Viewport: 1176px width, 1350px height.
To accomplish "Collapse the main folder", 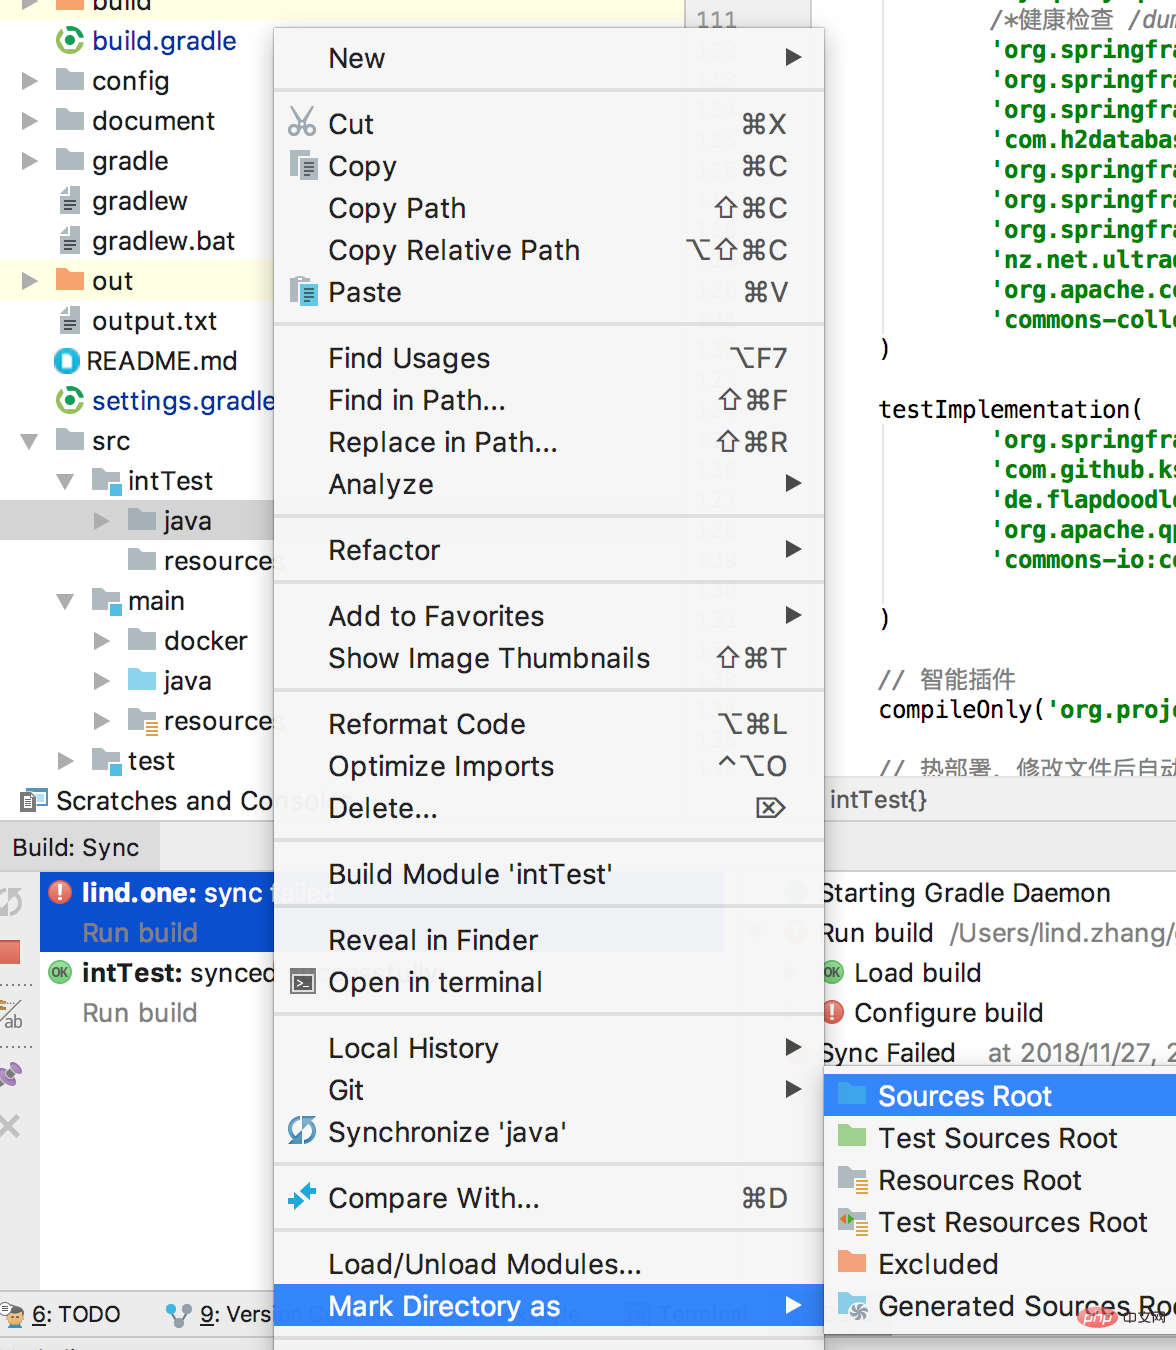I will click(66, 601).
